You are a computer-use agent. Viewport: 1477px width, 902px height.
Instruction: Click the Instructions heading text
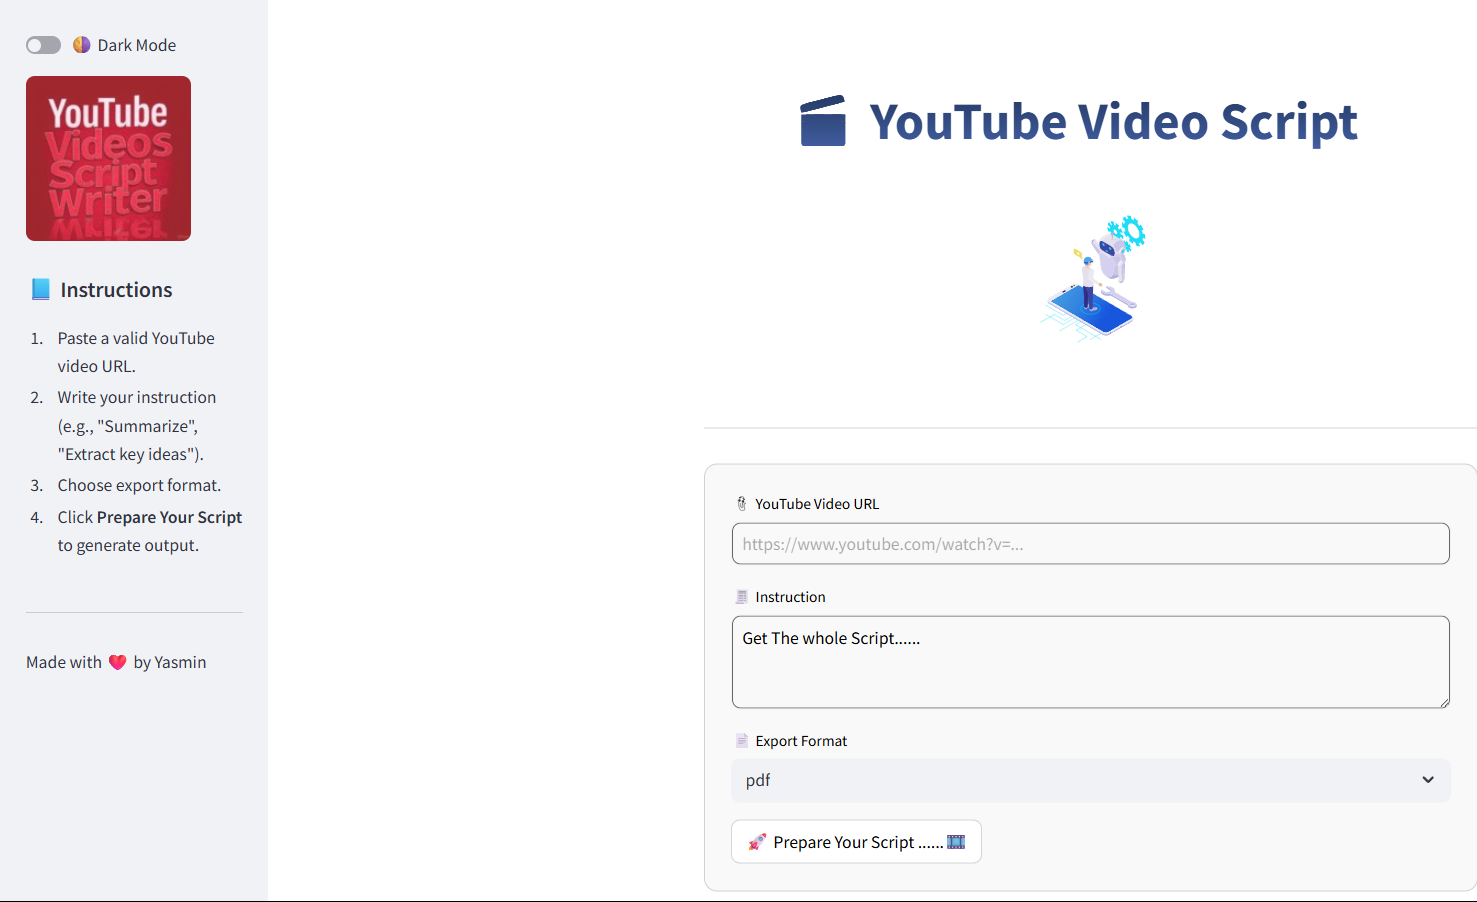tap(116, 289)
